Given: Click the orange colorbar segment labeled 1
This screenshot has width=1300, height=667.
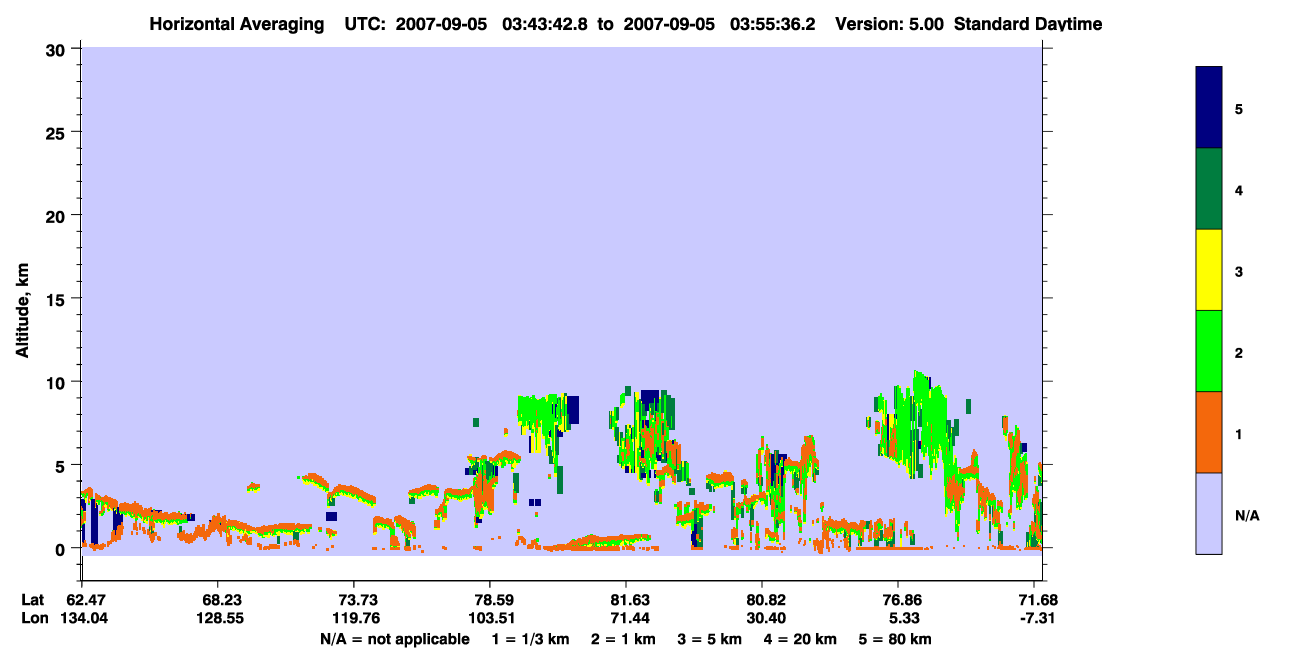Looking at the screenshot, I should pyautogui.click(x=1209, y=432).
